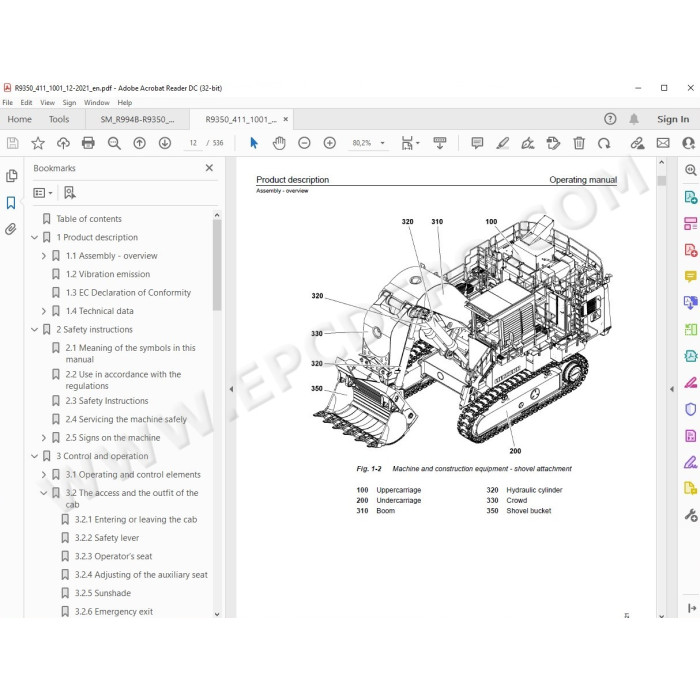Click the page number input field
This screenshot has height=700, width=700.
tap(193, 143)
